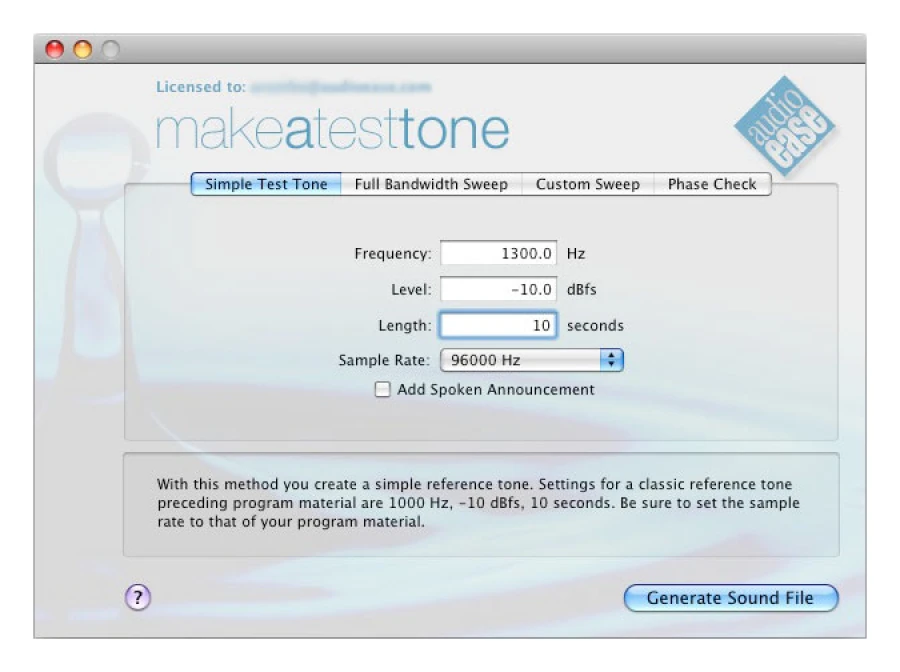Minimize the window with the yellow button
The image size is (900, 672).
tap(83, 49)
